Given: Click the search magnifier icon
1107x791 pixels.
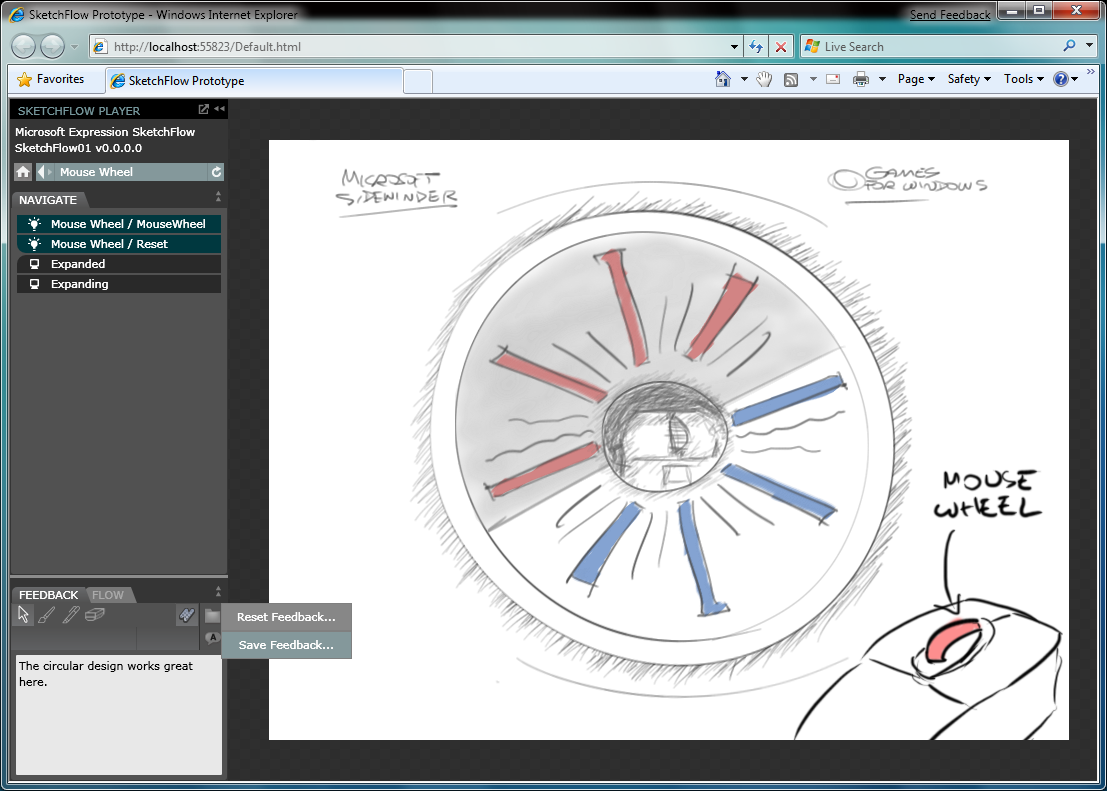Looking at the screenshot, I should coord(1069,46).
